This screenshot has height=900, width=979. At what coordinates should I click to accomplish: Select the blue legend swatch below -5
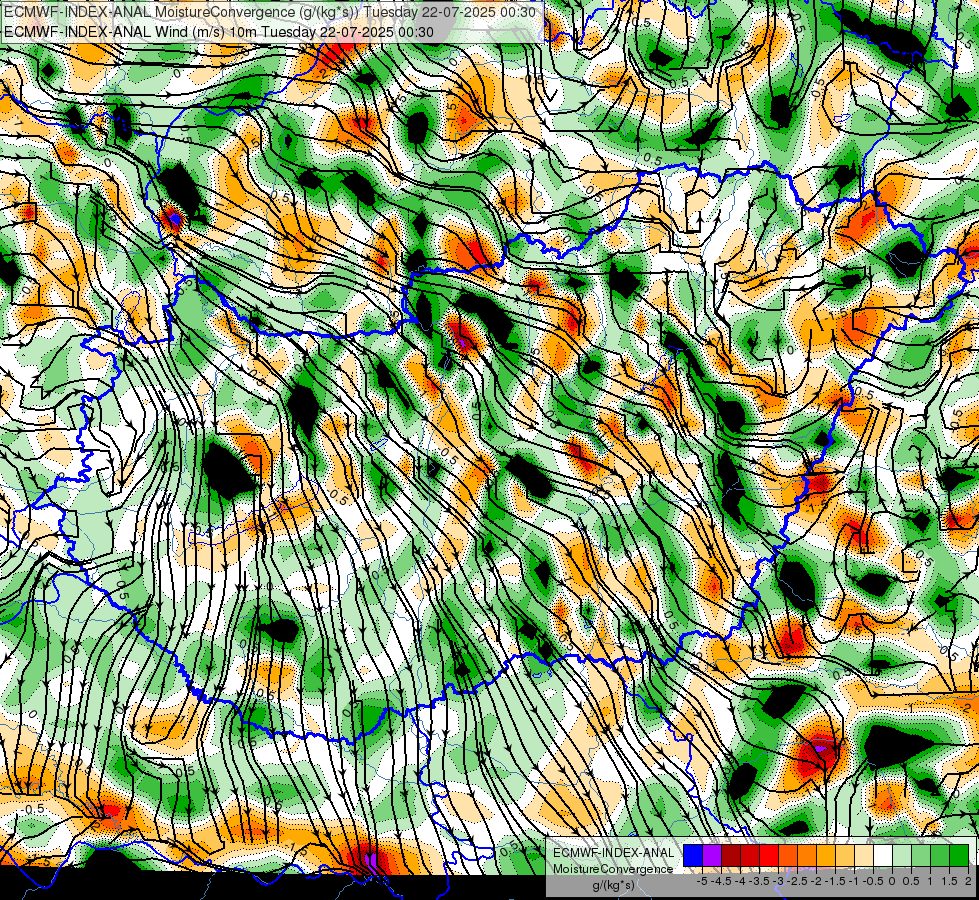tap(693, 855)
